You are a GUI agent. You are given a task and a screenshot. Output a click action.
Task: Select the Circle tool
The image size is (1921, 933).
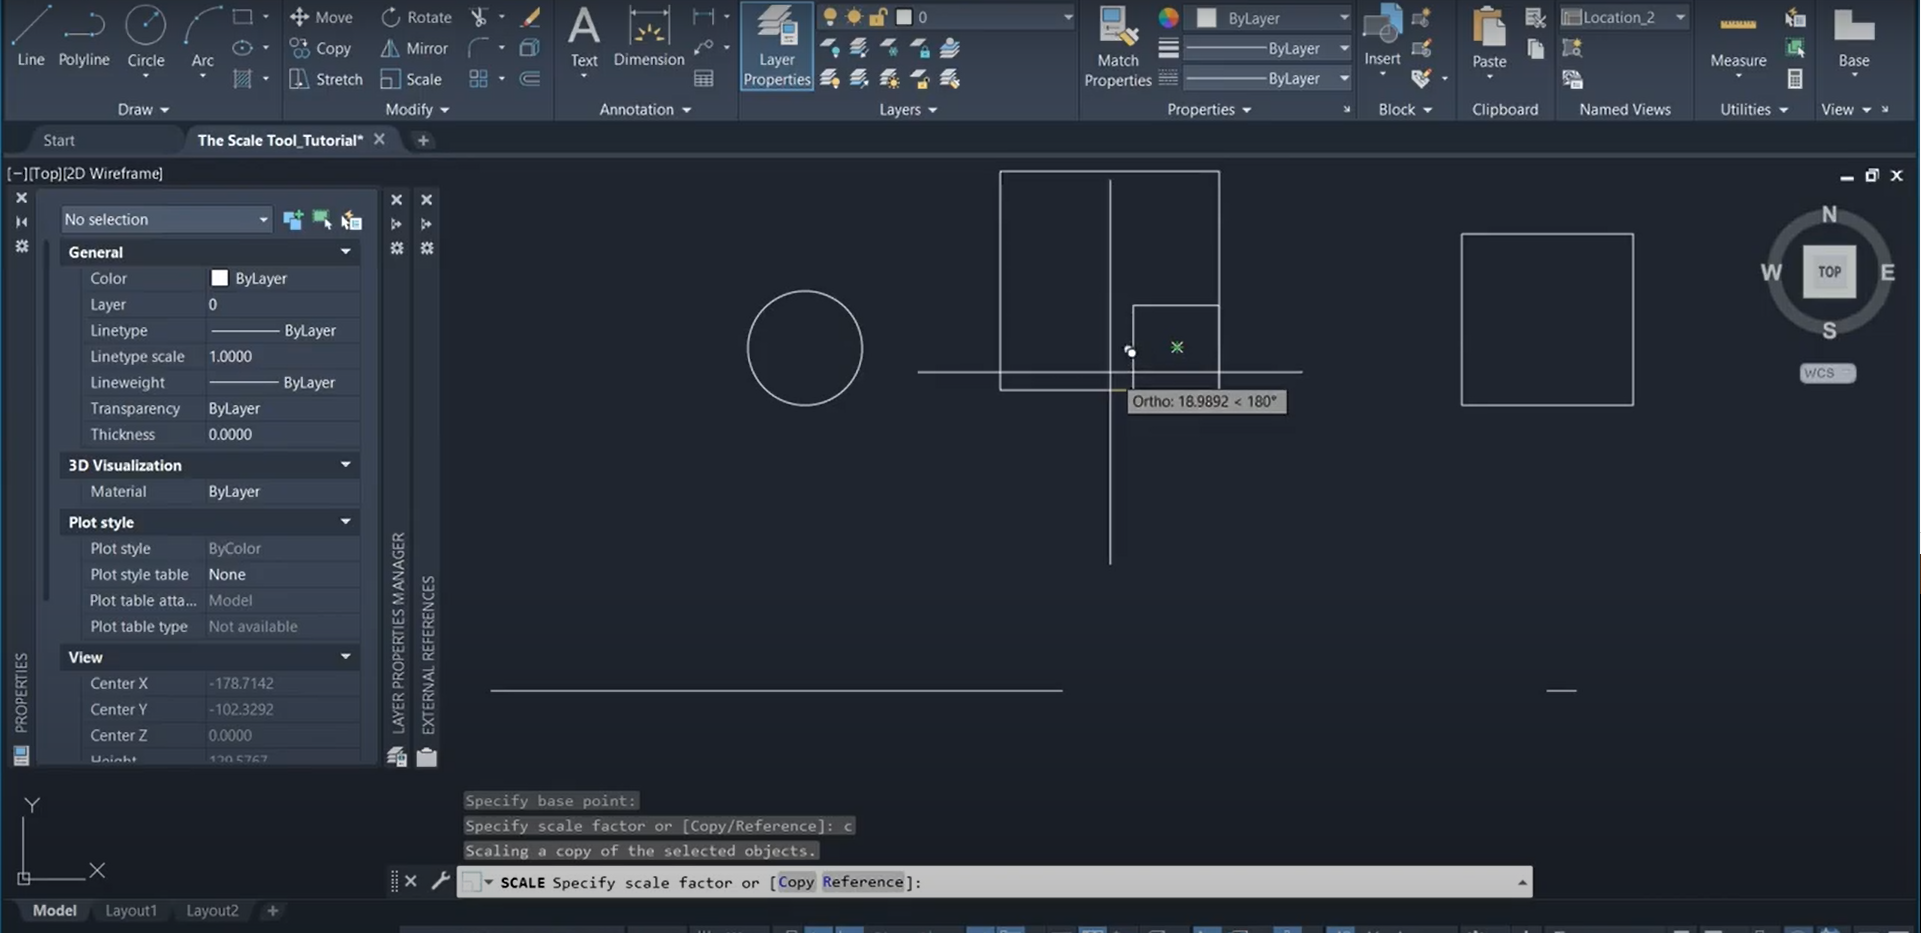pyautogui.click(x=146, y=34)
